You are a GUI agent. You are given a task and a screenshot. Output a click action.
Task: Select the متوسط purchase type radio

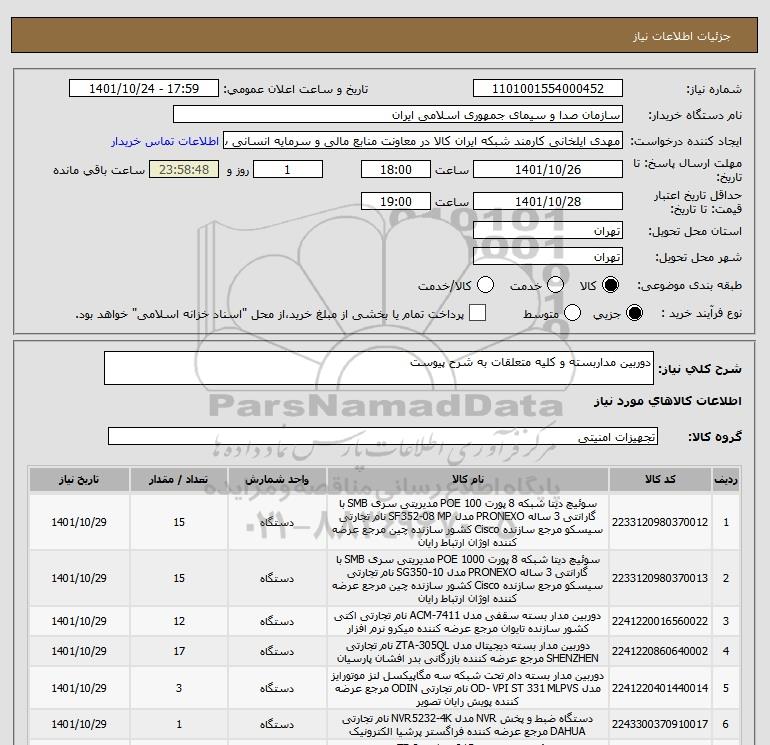(573, 313)
